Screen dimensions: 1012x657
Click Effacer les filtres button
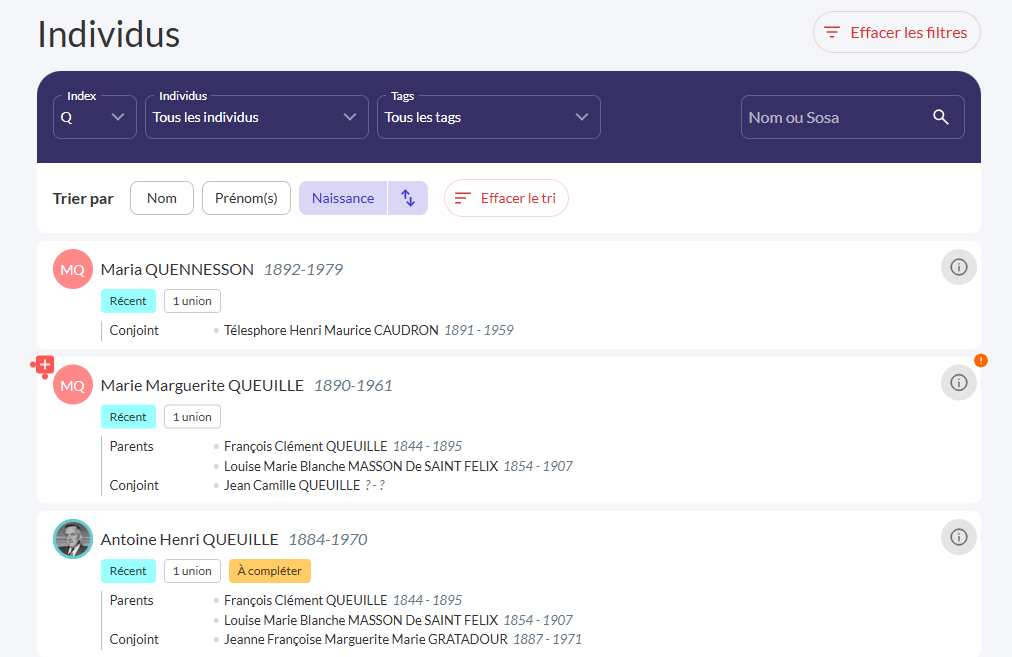coord(896,33)
